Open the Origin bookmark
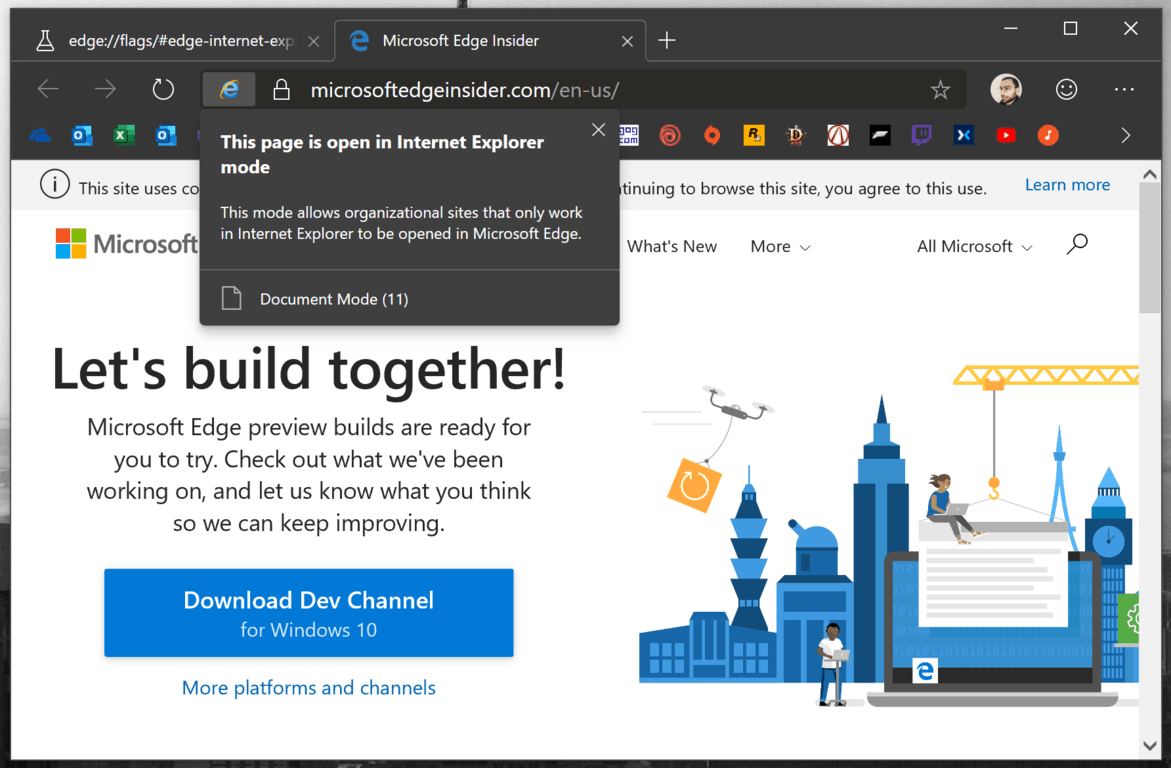The width and height of the screenshot is (1171, 768). click(x=712, y=135)
